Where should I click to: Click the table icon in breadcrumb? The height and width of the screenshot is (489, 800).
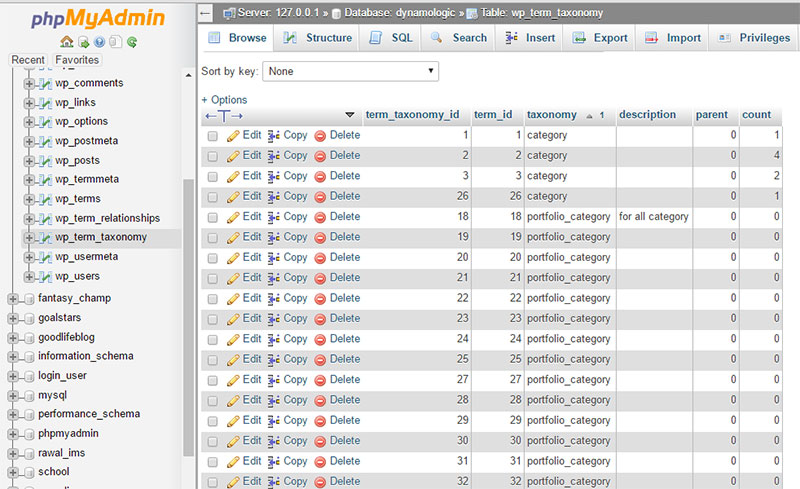tap(472, 14)
